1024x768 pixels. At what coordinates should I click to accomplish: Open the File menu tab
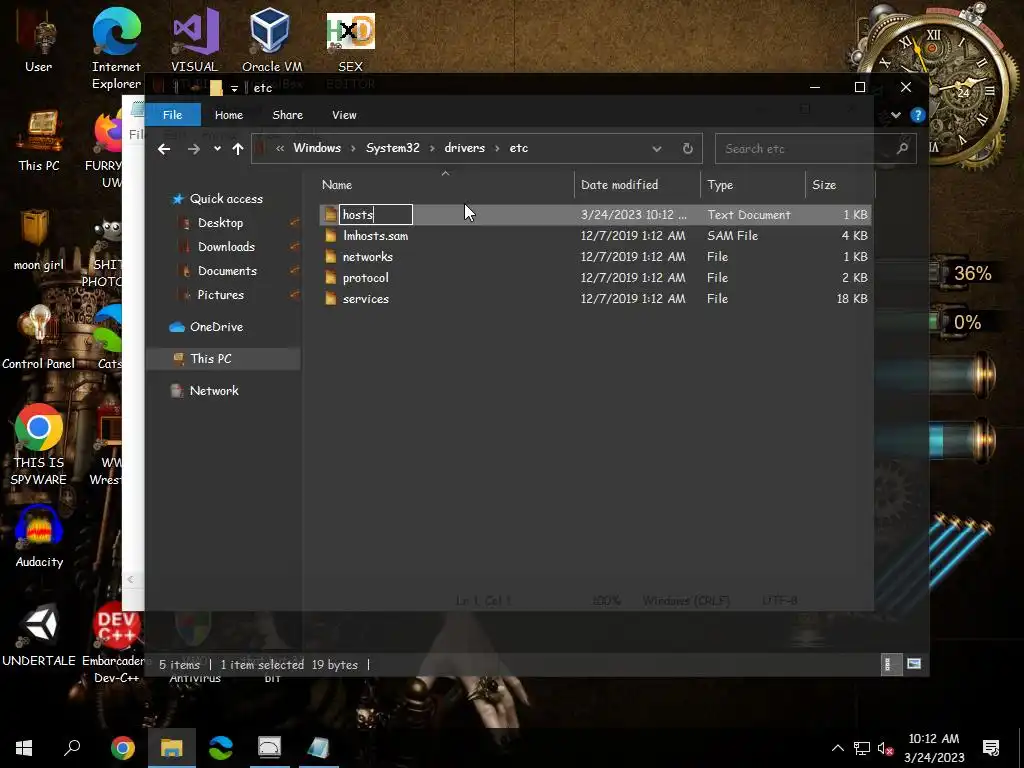172,115
